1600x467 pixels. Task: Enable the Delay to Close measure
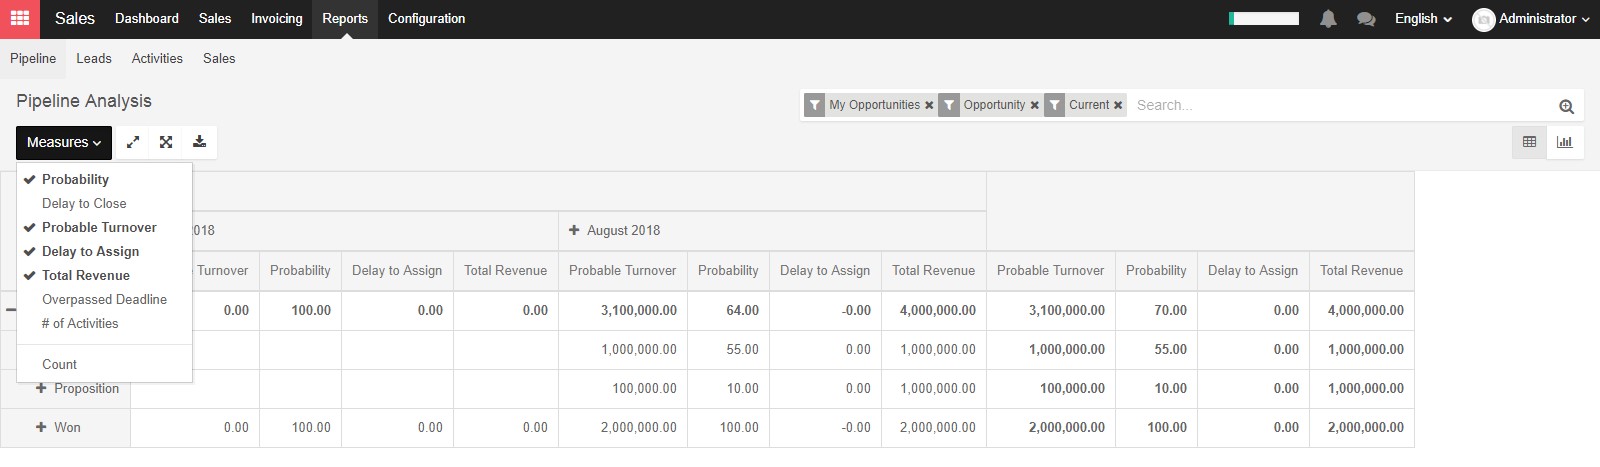(x=104, y=203)
